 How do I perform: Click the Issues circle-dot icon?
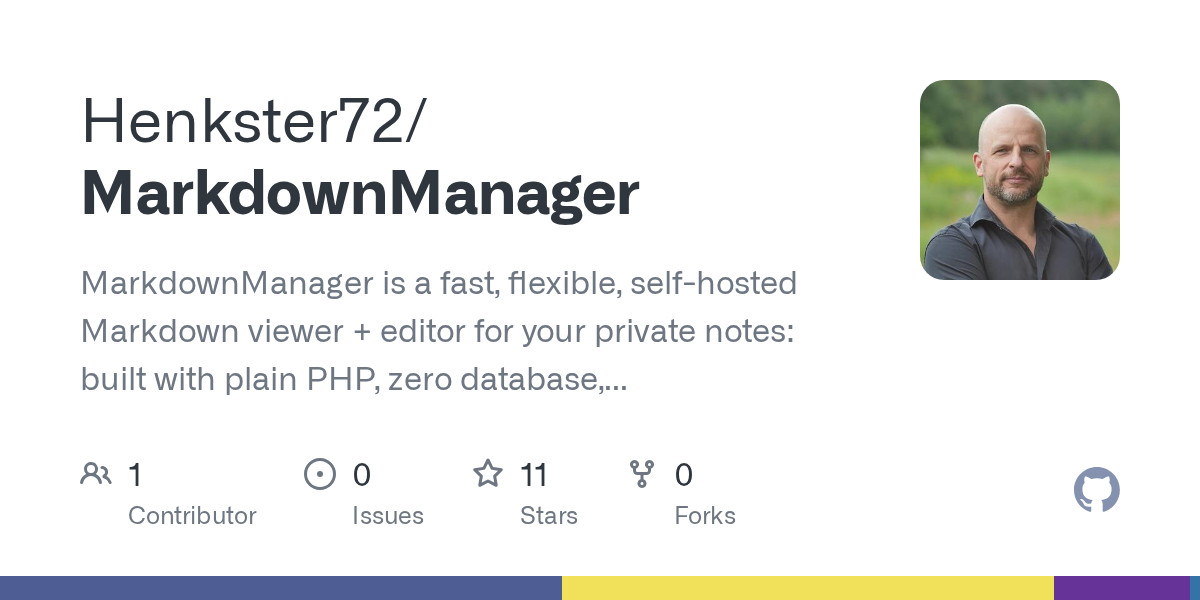click(x=320, y=474)
